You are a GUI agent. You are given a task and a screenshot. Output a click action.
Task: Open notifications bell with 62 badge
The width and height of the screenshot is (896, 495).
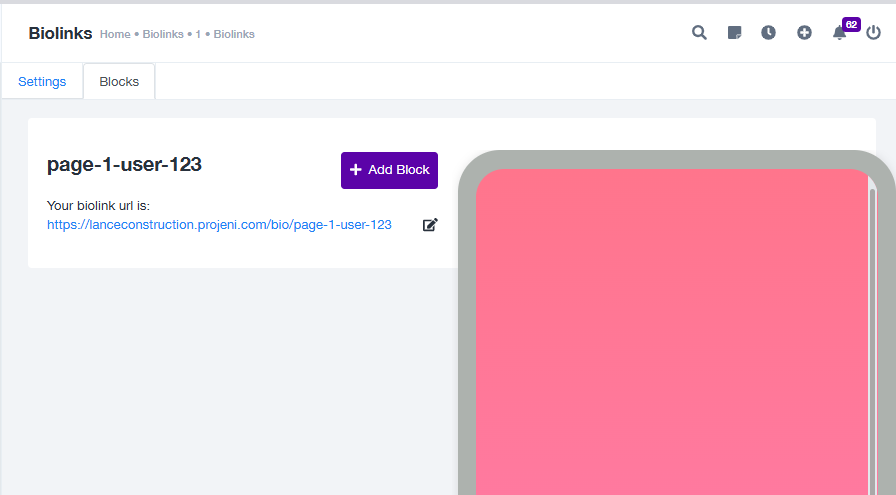coord(839,33)
